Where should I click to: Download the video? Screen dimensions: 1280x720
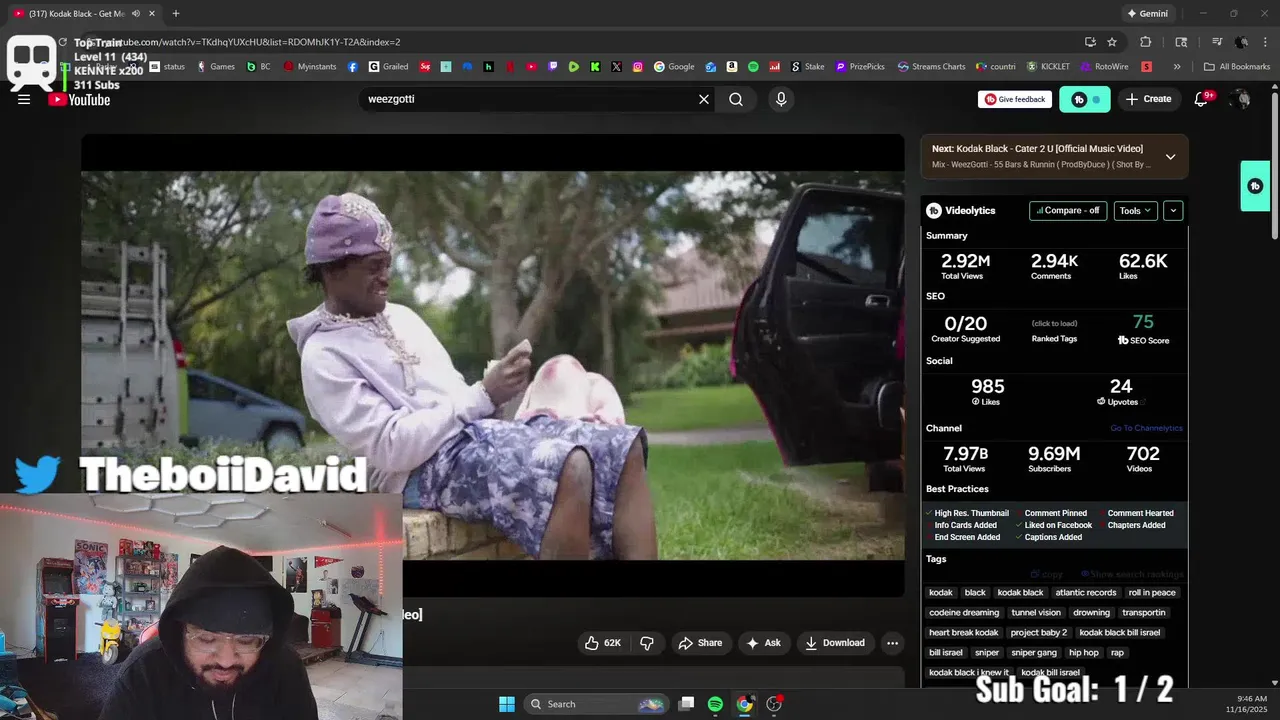[835, 643]
